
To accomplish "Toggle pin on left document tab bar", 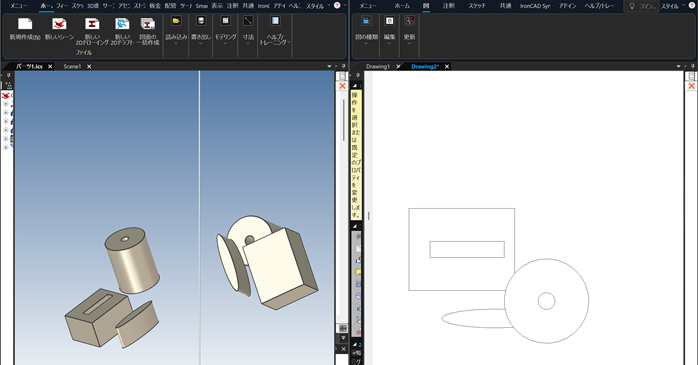I will (344, 66).
